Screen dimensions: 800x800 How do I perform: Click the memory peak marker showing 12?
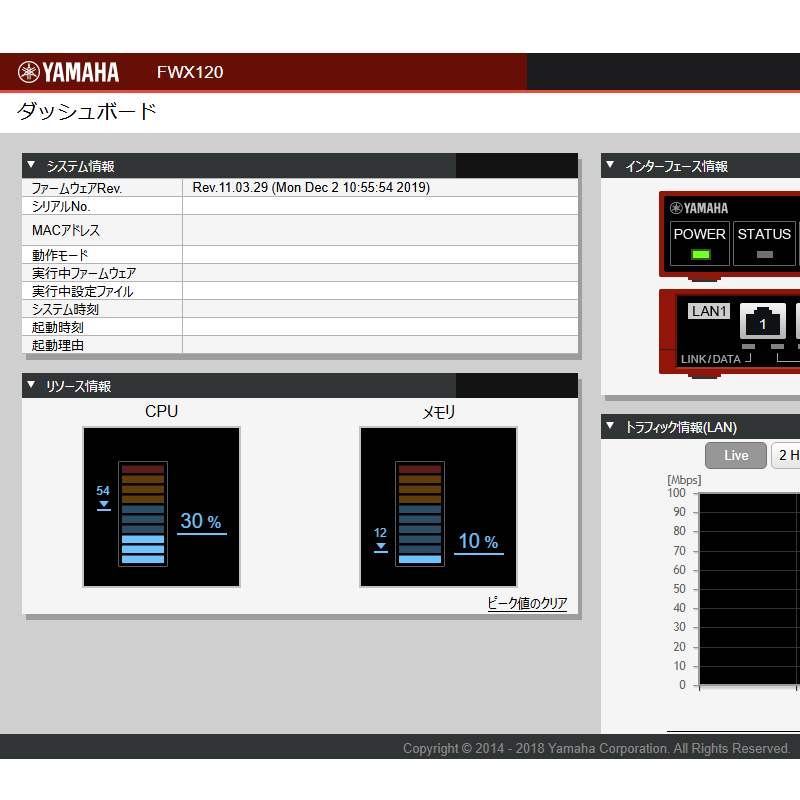[380, 539]
